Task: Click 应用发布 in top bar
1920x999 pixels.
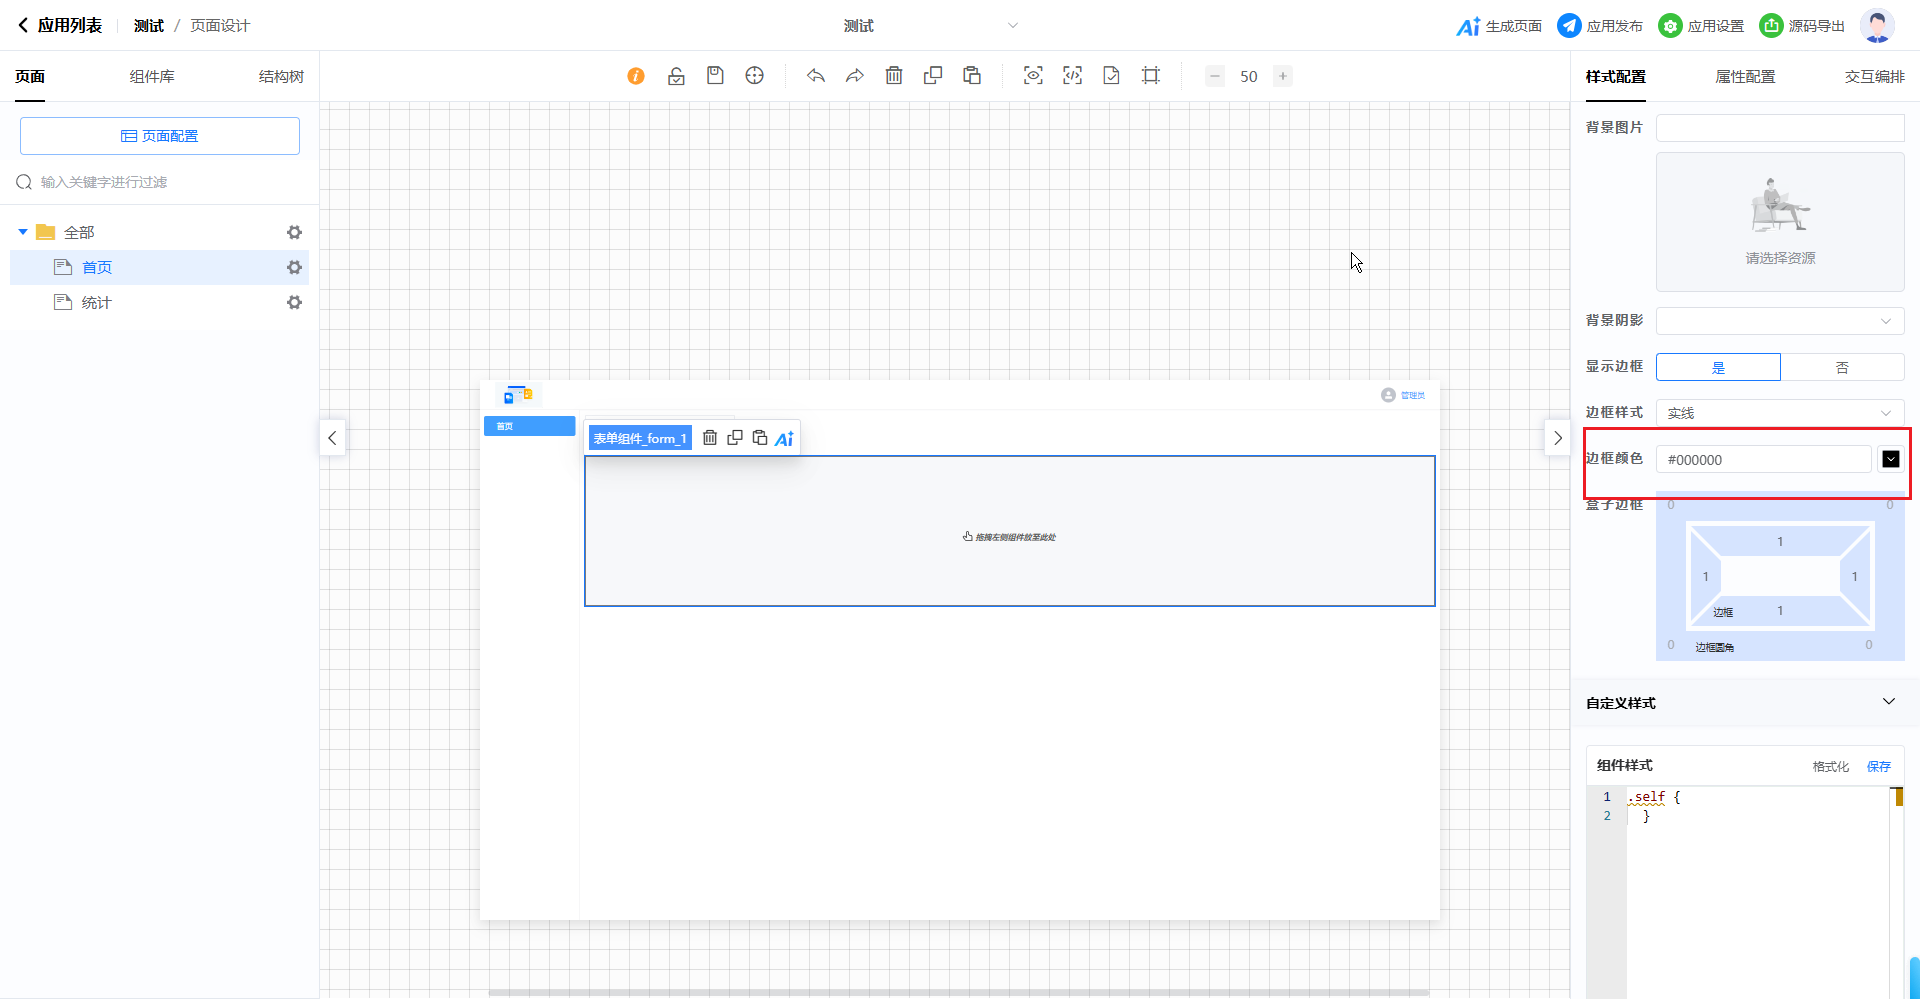Action: (1600, 26)
